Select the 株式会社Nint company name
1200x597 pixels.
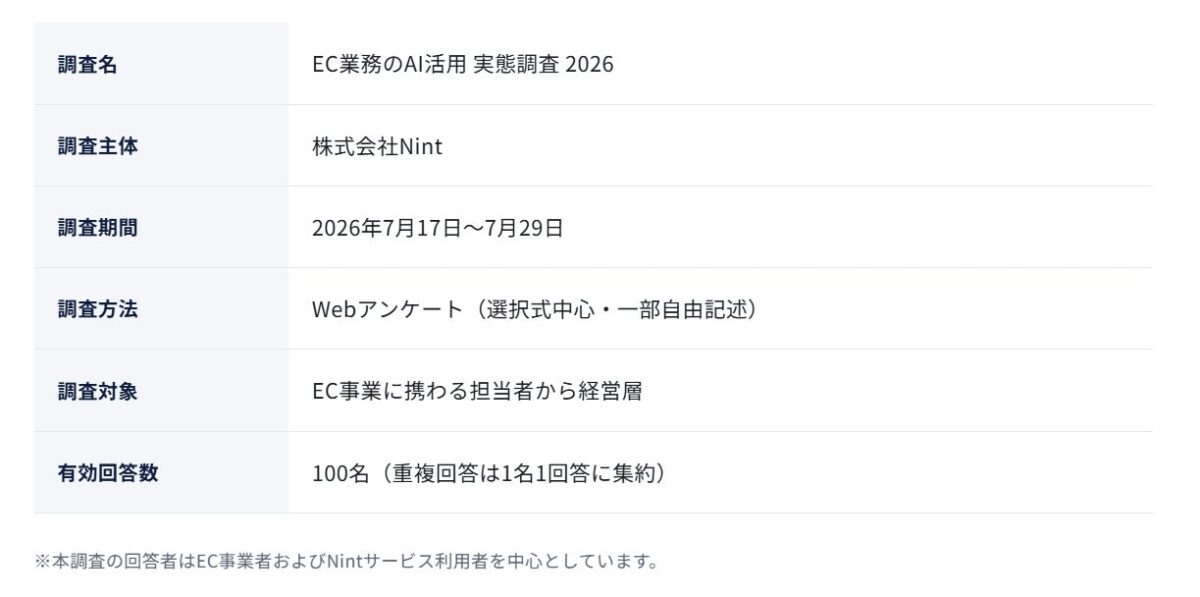[377, 147]
